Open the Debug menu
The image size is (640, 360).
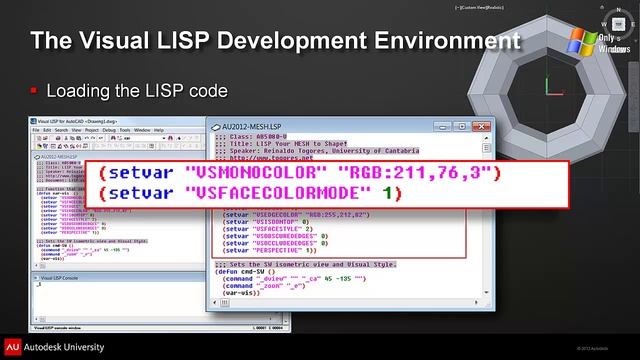[109, 130]
